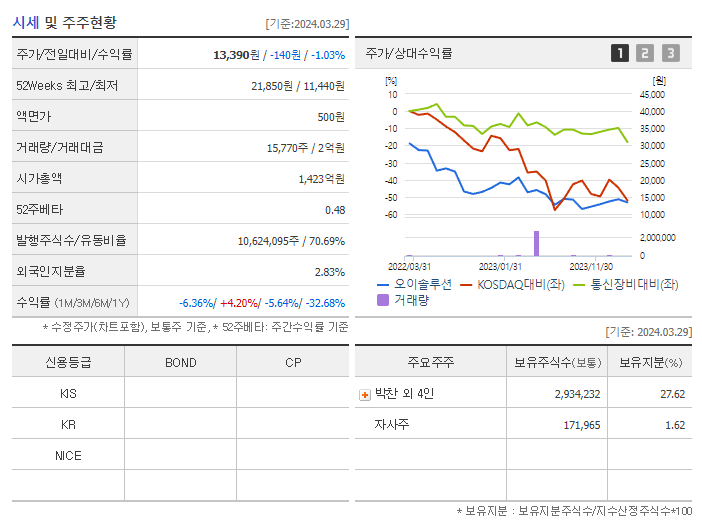Select the 171,965 treasury shares value
Image resolution: width=702 pixels, height=525 pixels.
pyautogui.click(x=582, y=425)
